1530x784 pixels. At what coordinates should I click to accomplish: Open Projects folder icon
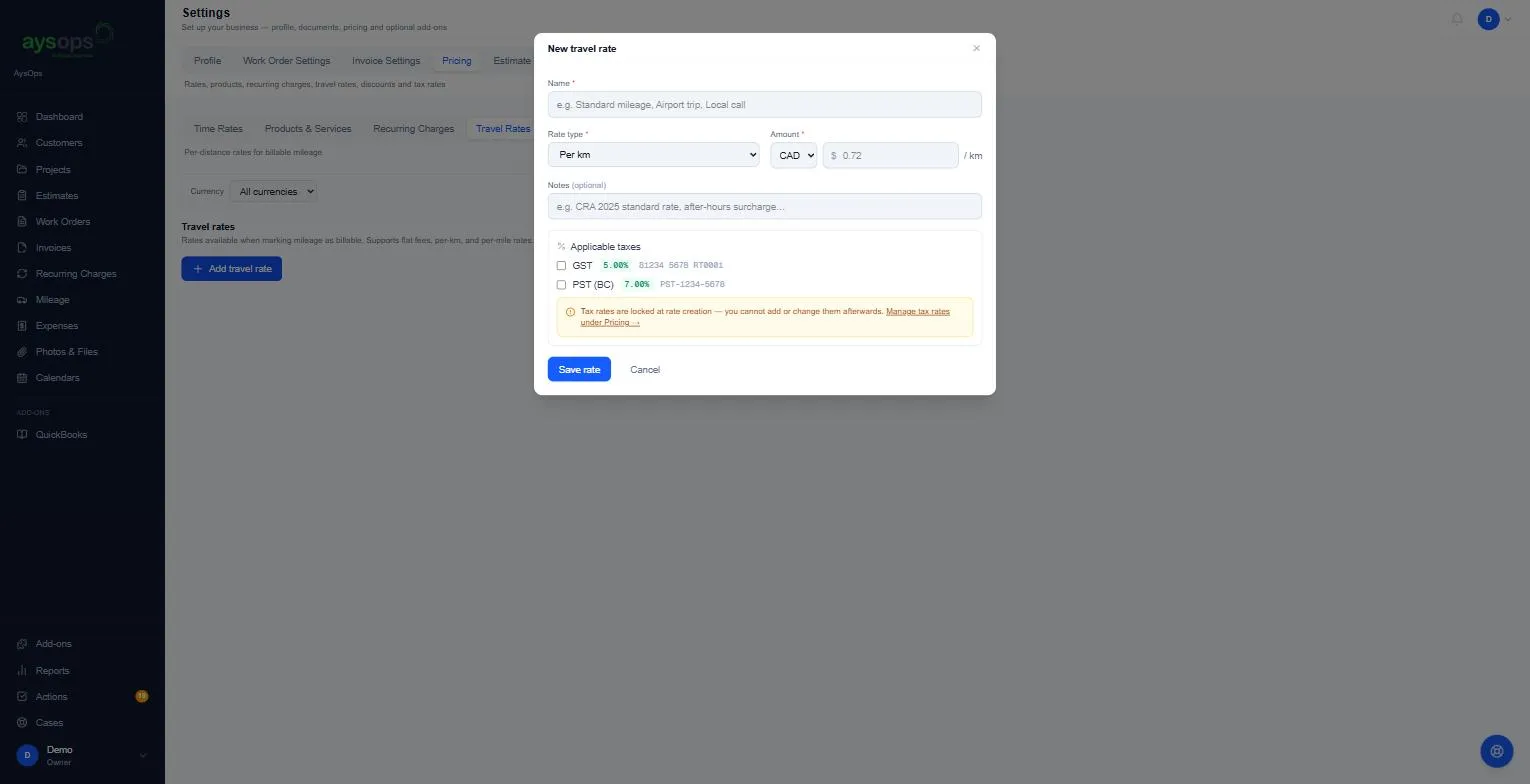point(22,169)
